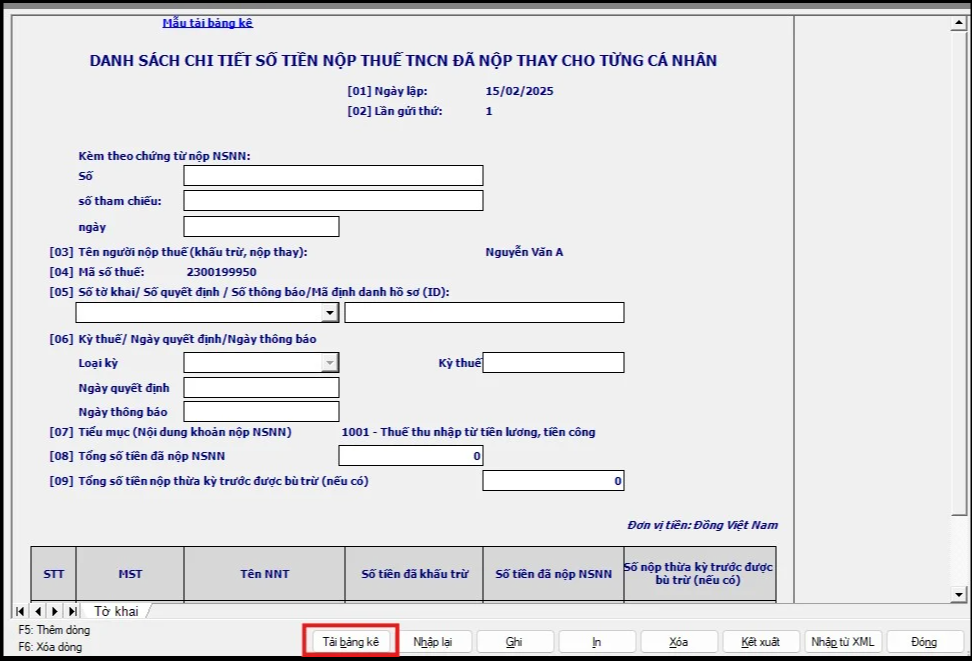
Task: Click the "Xóa" delete button
Action: [679, 642]
